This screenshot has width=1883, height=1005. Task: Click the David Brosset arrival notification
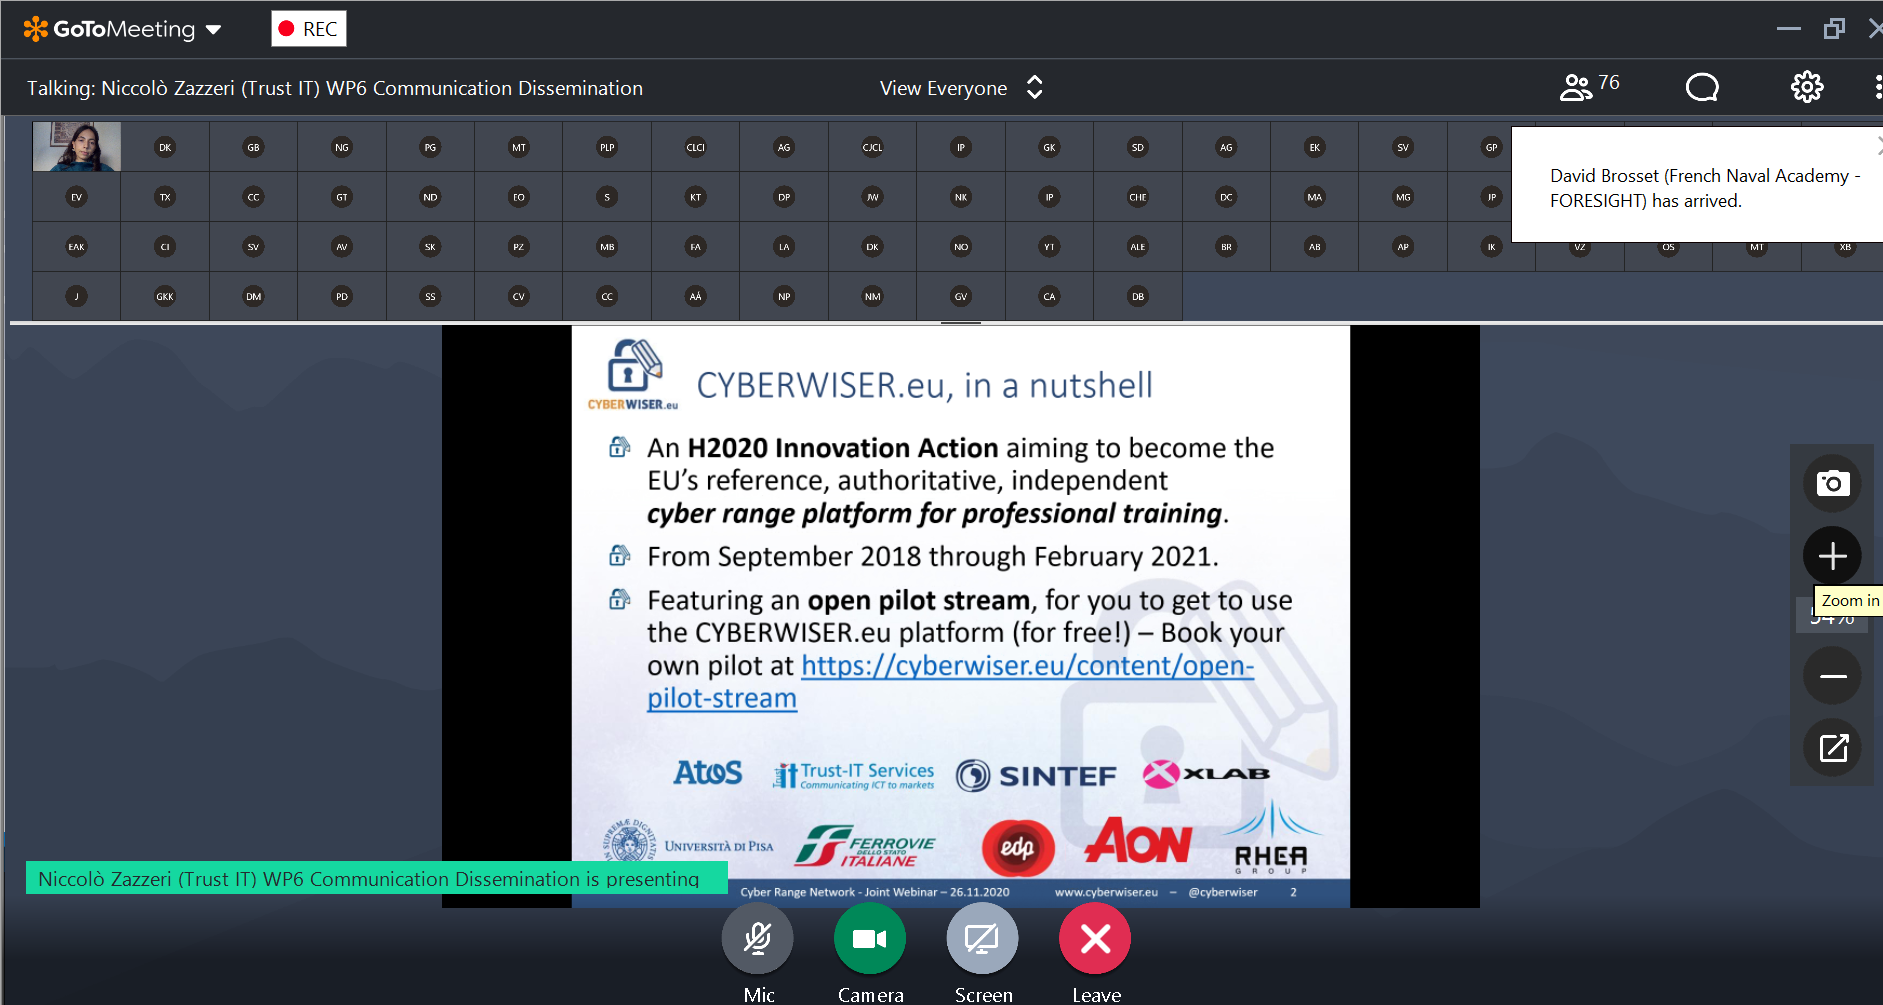[x=1696, y=188]
